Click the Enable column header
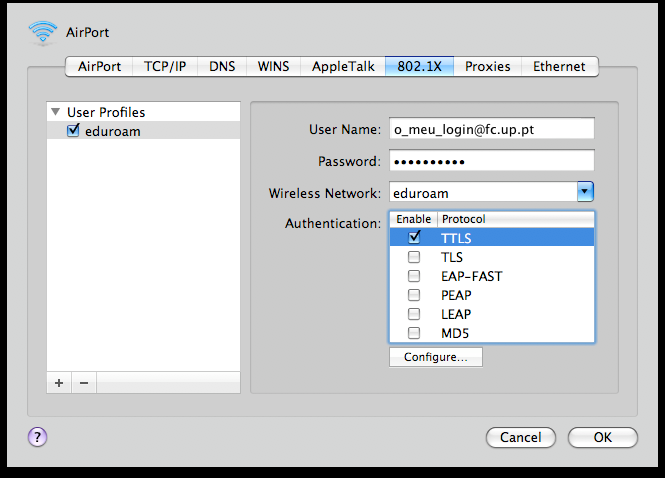 click(414, 219)
